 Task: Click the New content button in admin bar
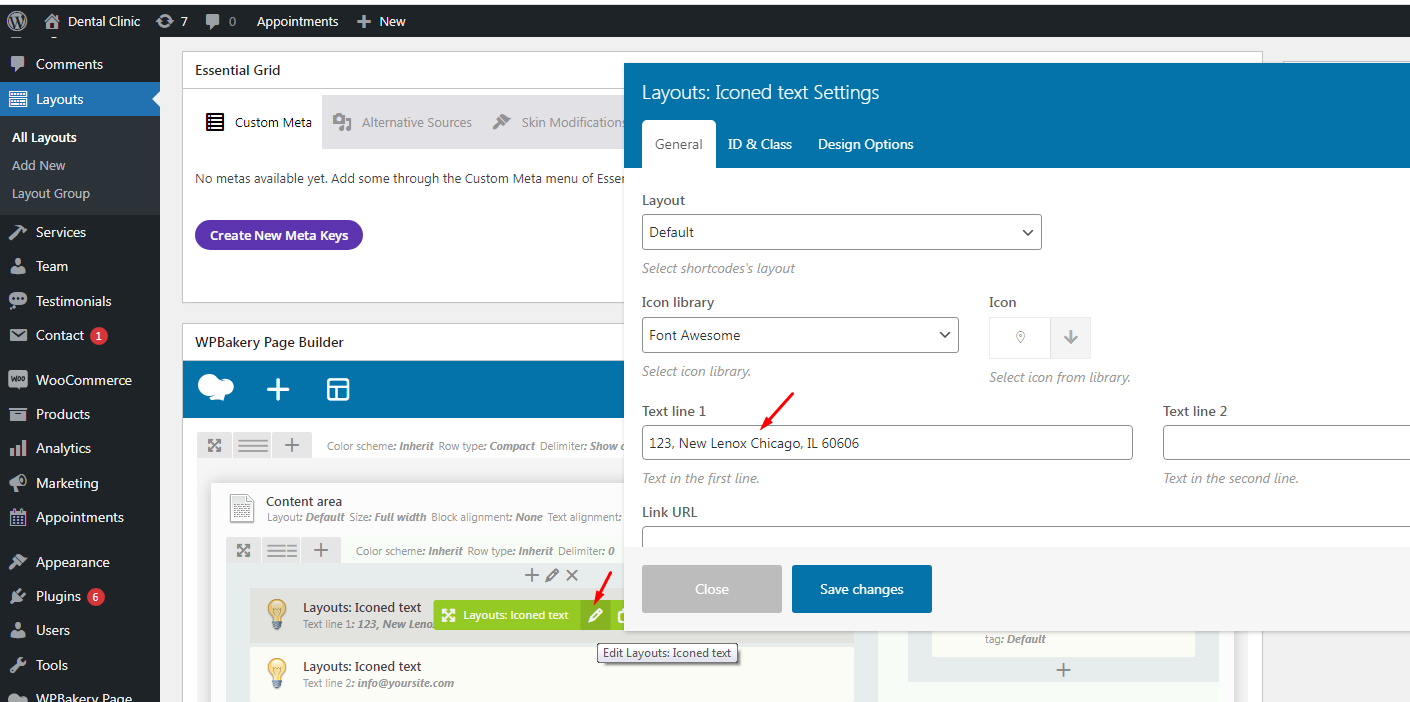point(381,21)
